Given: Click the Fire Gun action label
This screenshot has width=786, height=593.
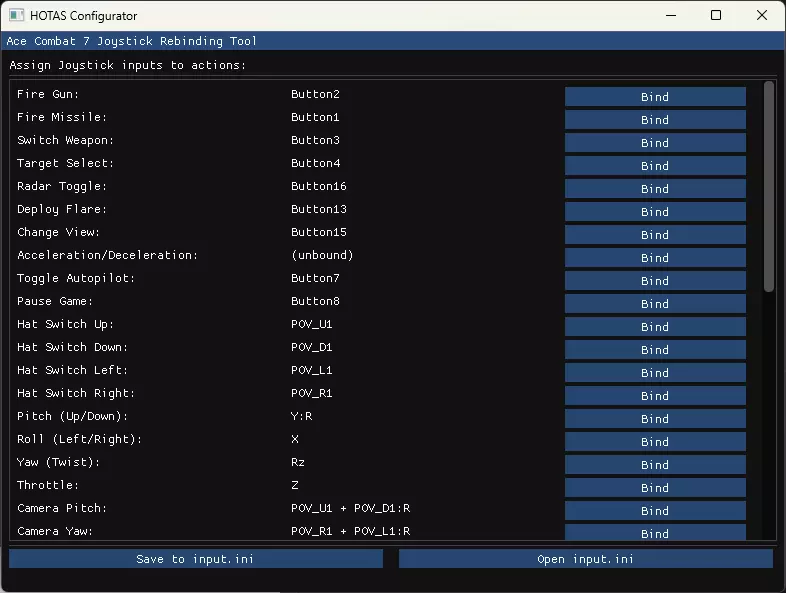Looking at the screenshot, I should click(x=48, y=94).
